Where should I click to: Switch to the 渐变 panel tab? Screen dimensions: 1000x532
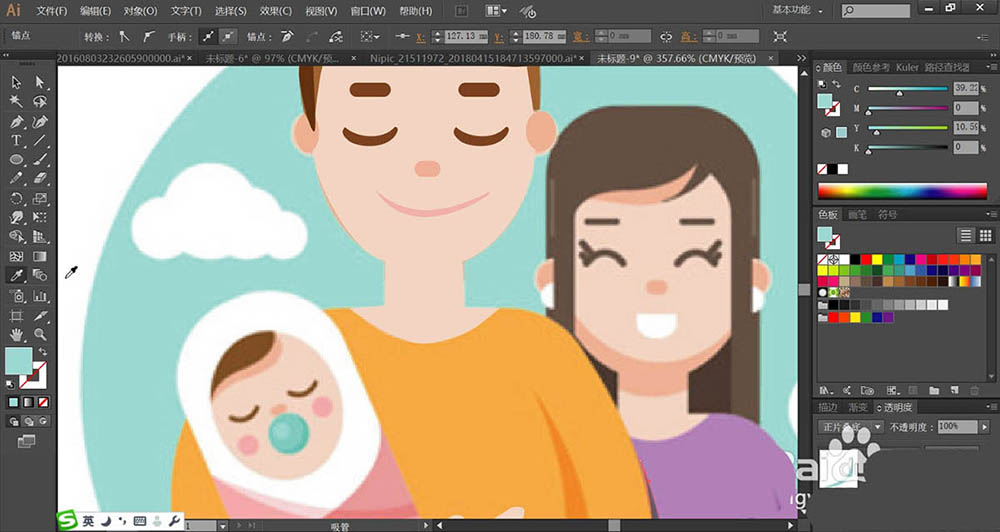pyautogui.click(x=858, y=407)
